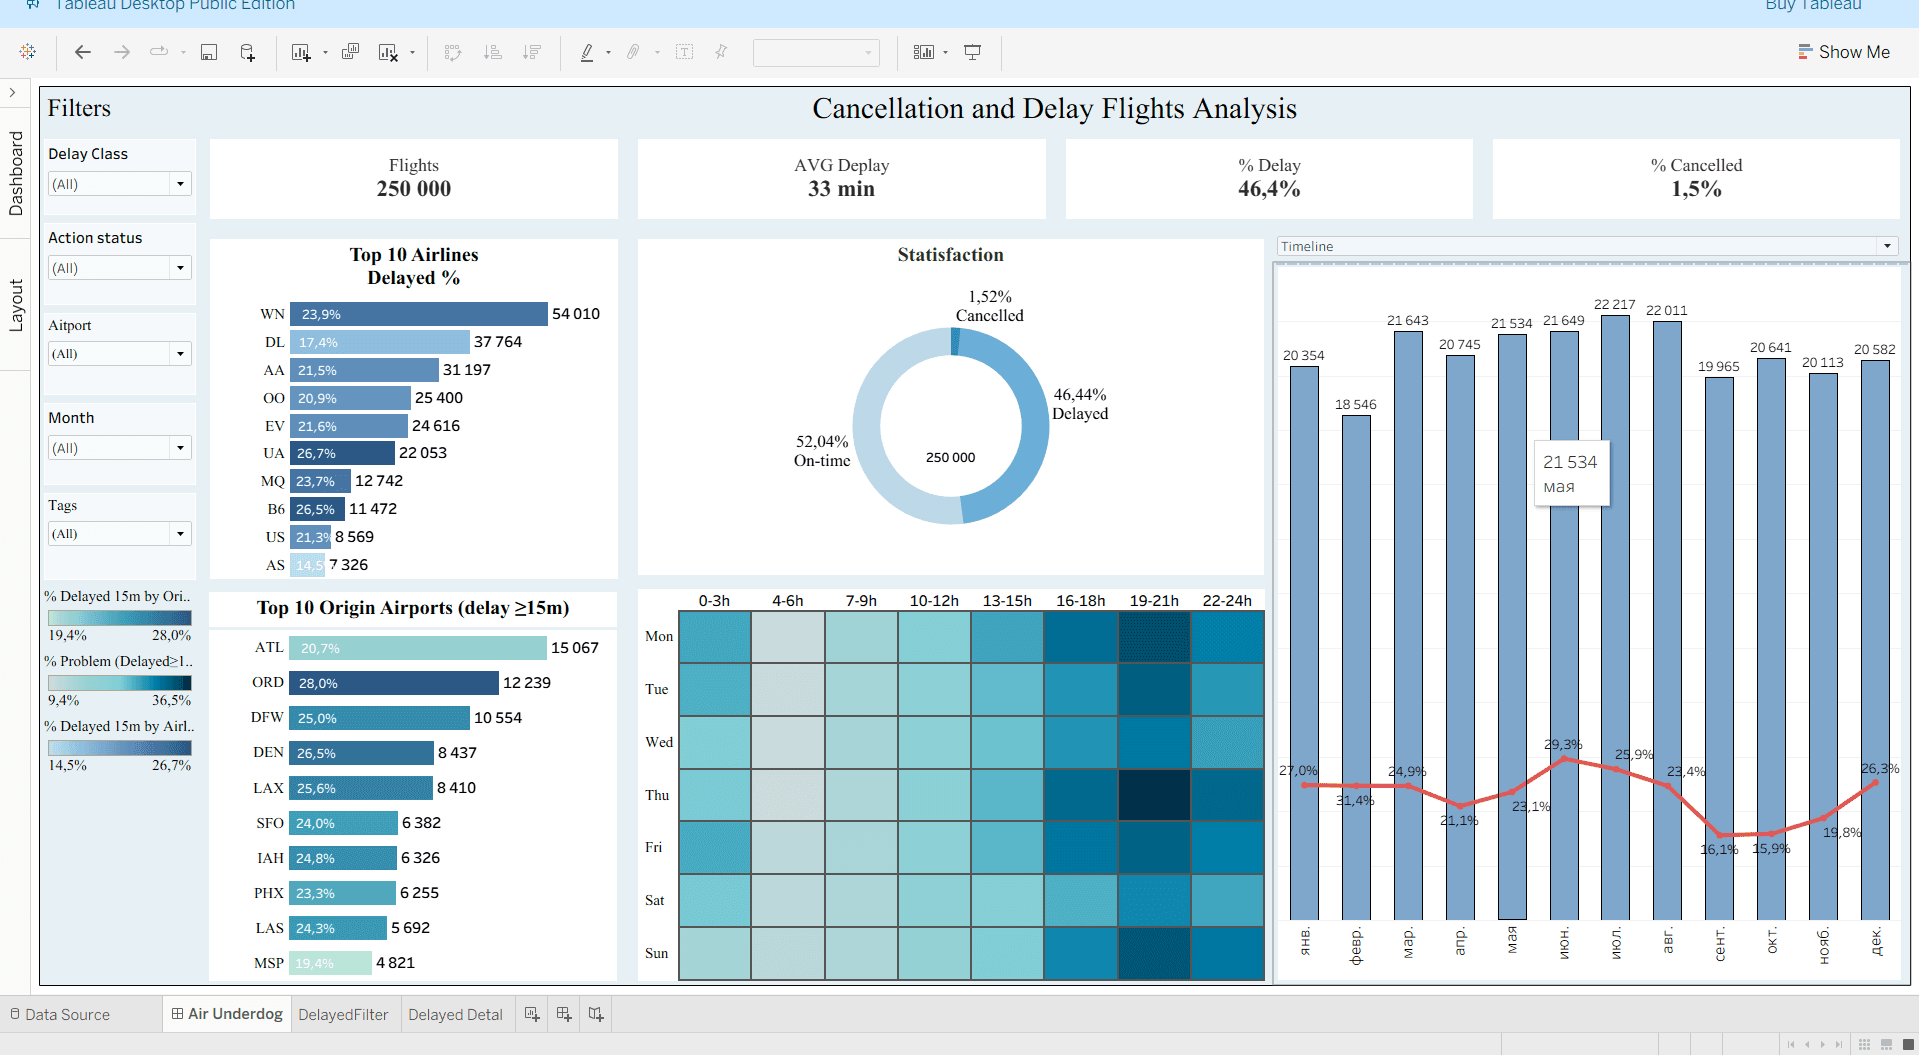
Task: Switch to the Layout tab
Action: pos(16,300)
